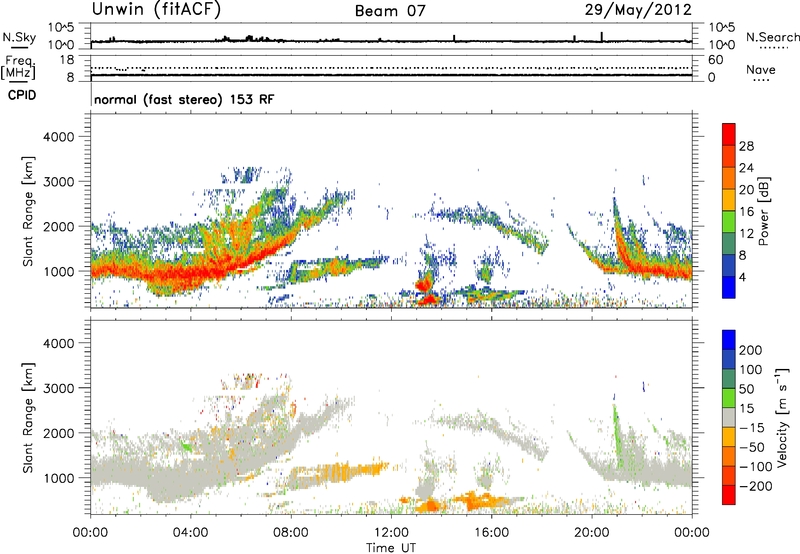Pick the Velocity segment between 100 and 200
This screenshot has width=800, height=554.
729,360
